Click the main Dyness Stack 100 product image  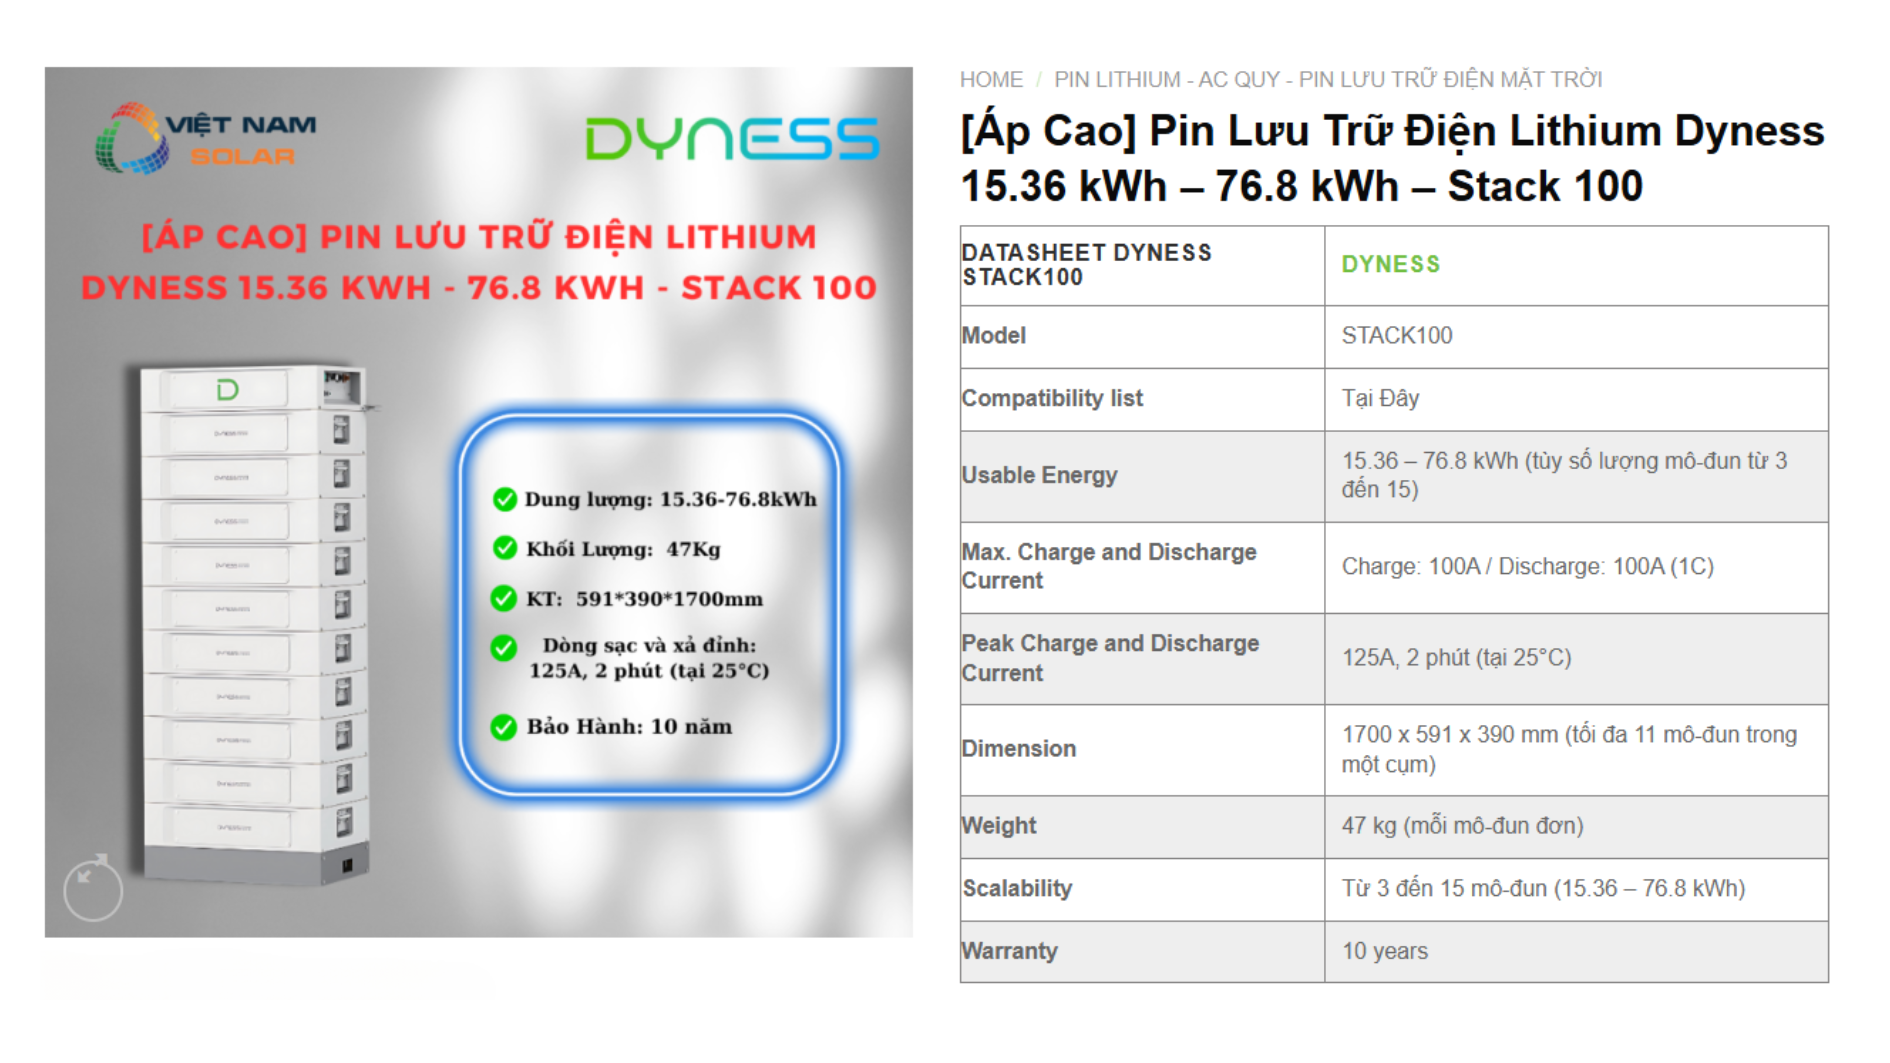click(478, 502)
